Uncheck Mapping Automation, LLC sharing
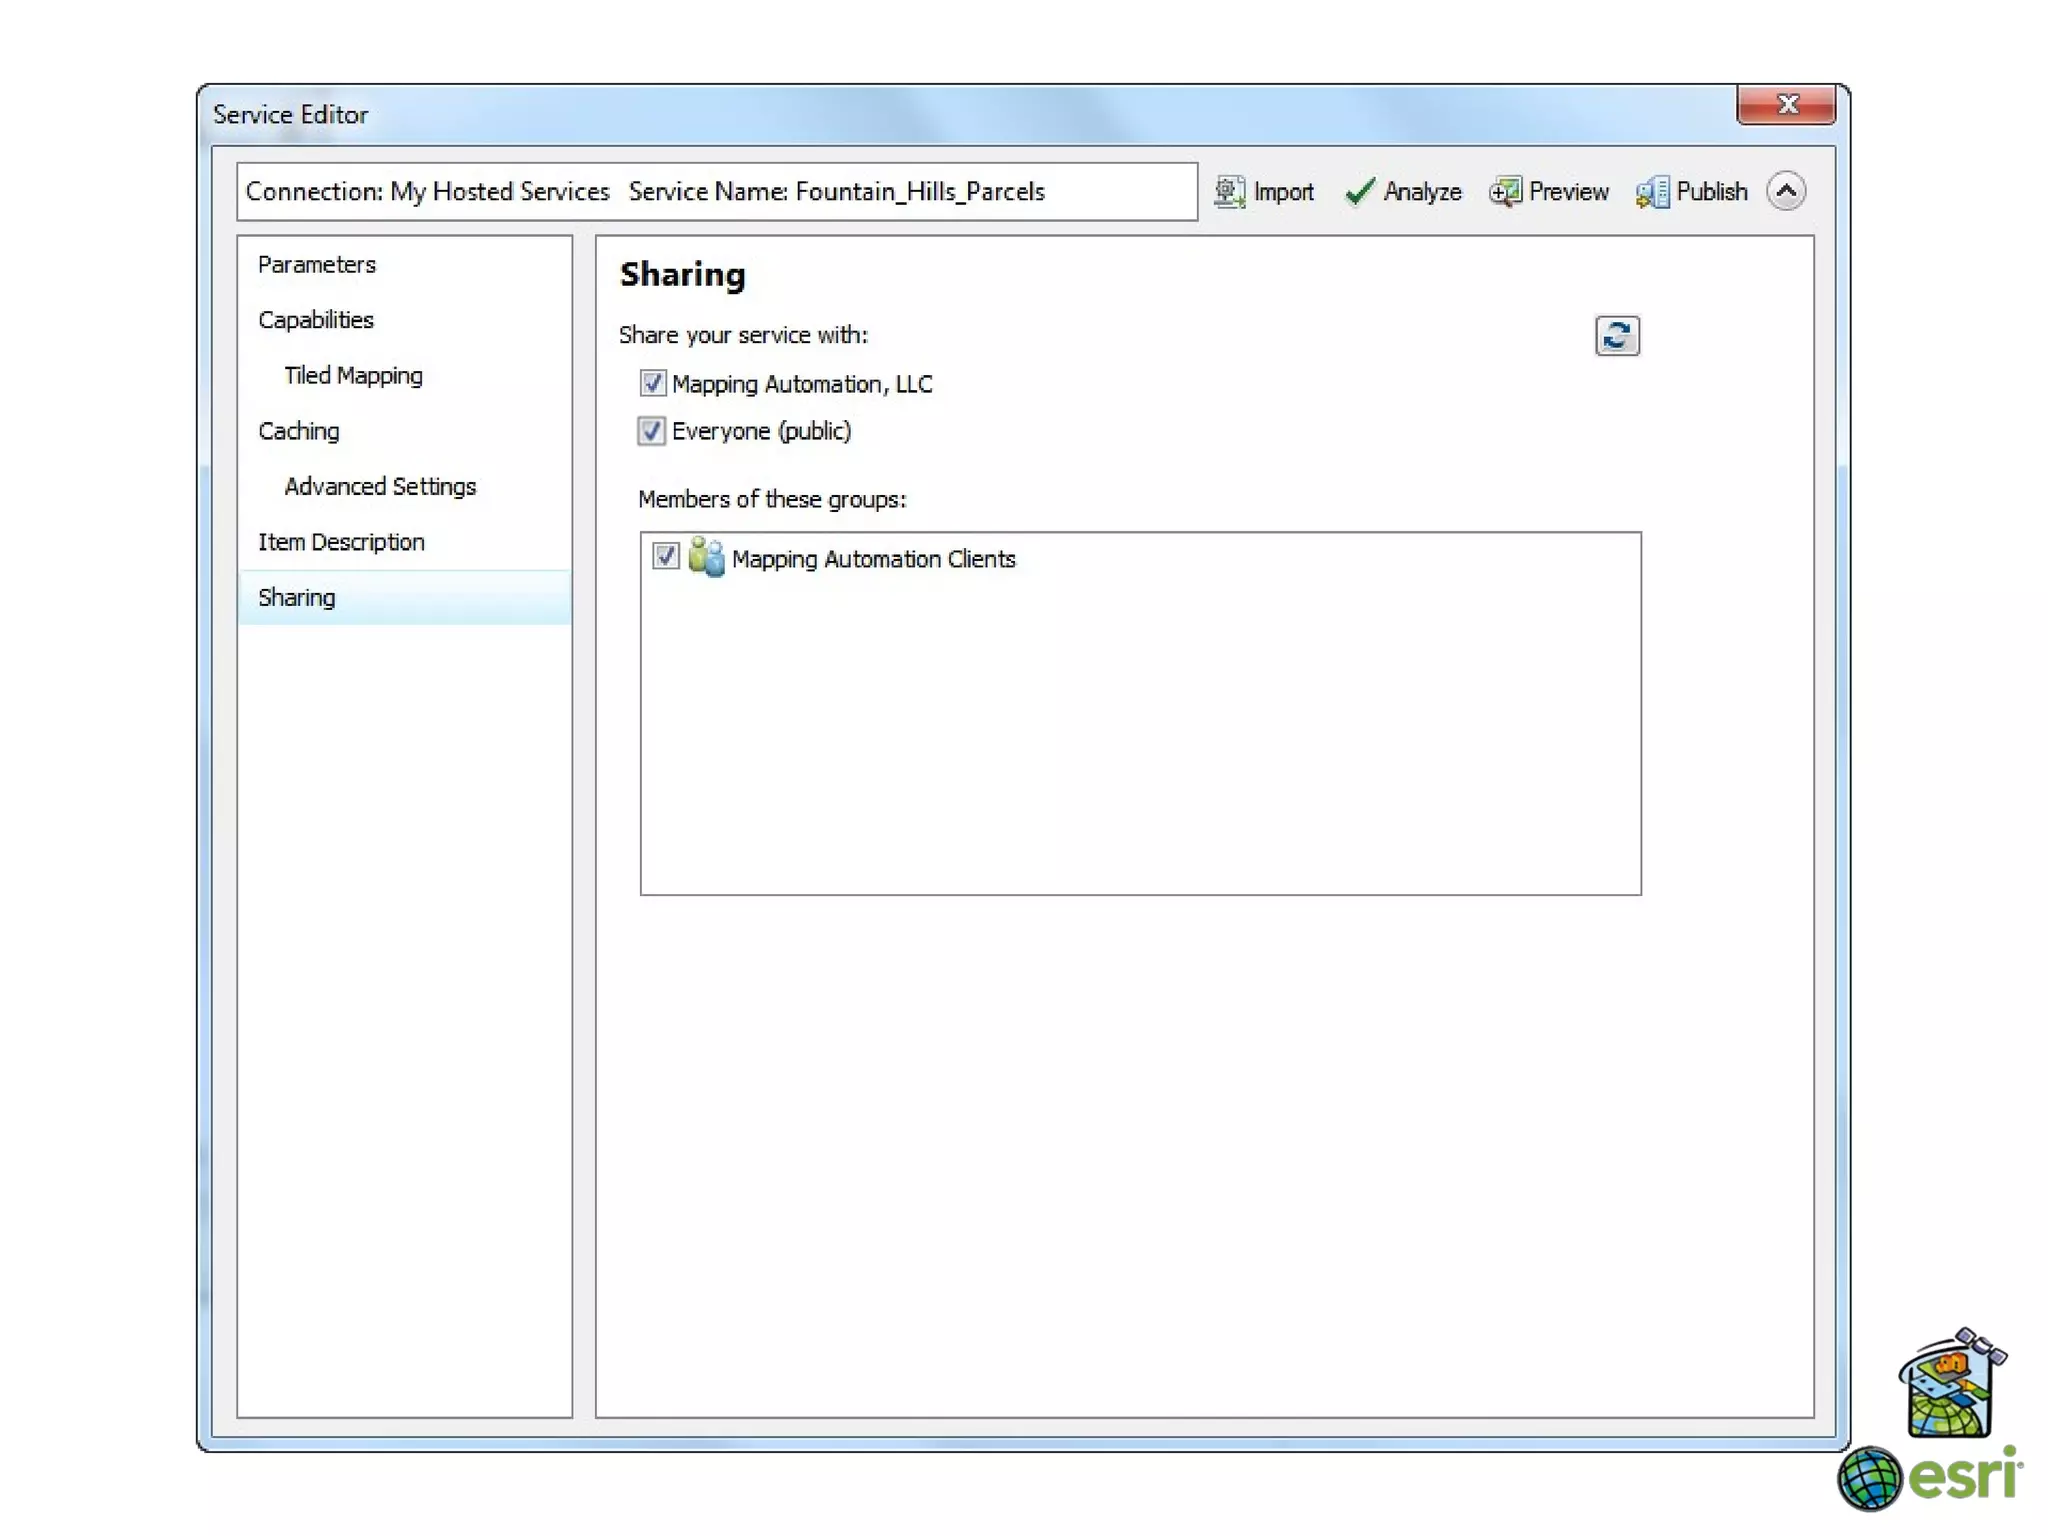Viewport: 2048px width, 1536px height. 652,383
